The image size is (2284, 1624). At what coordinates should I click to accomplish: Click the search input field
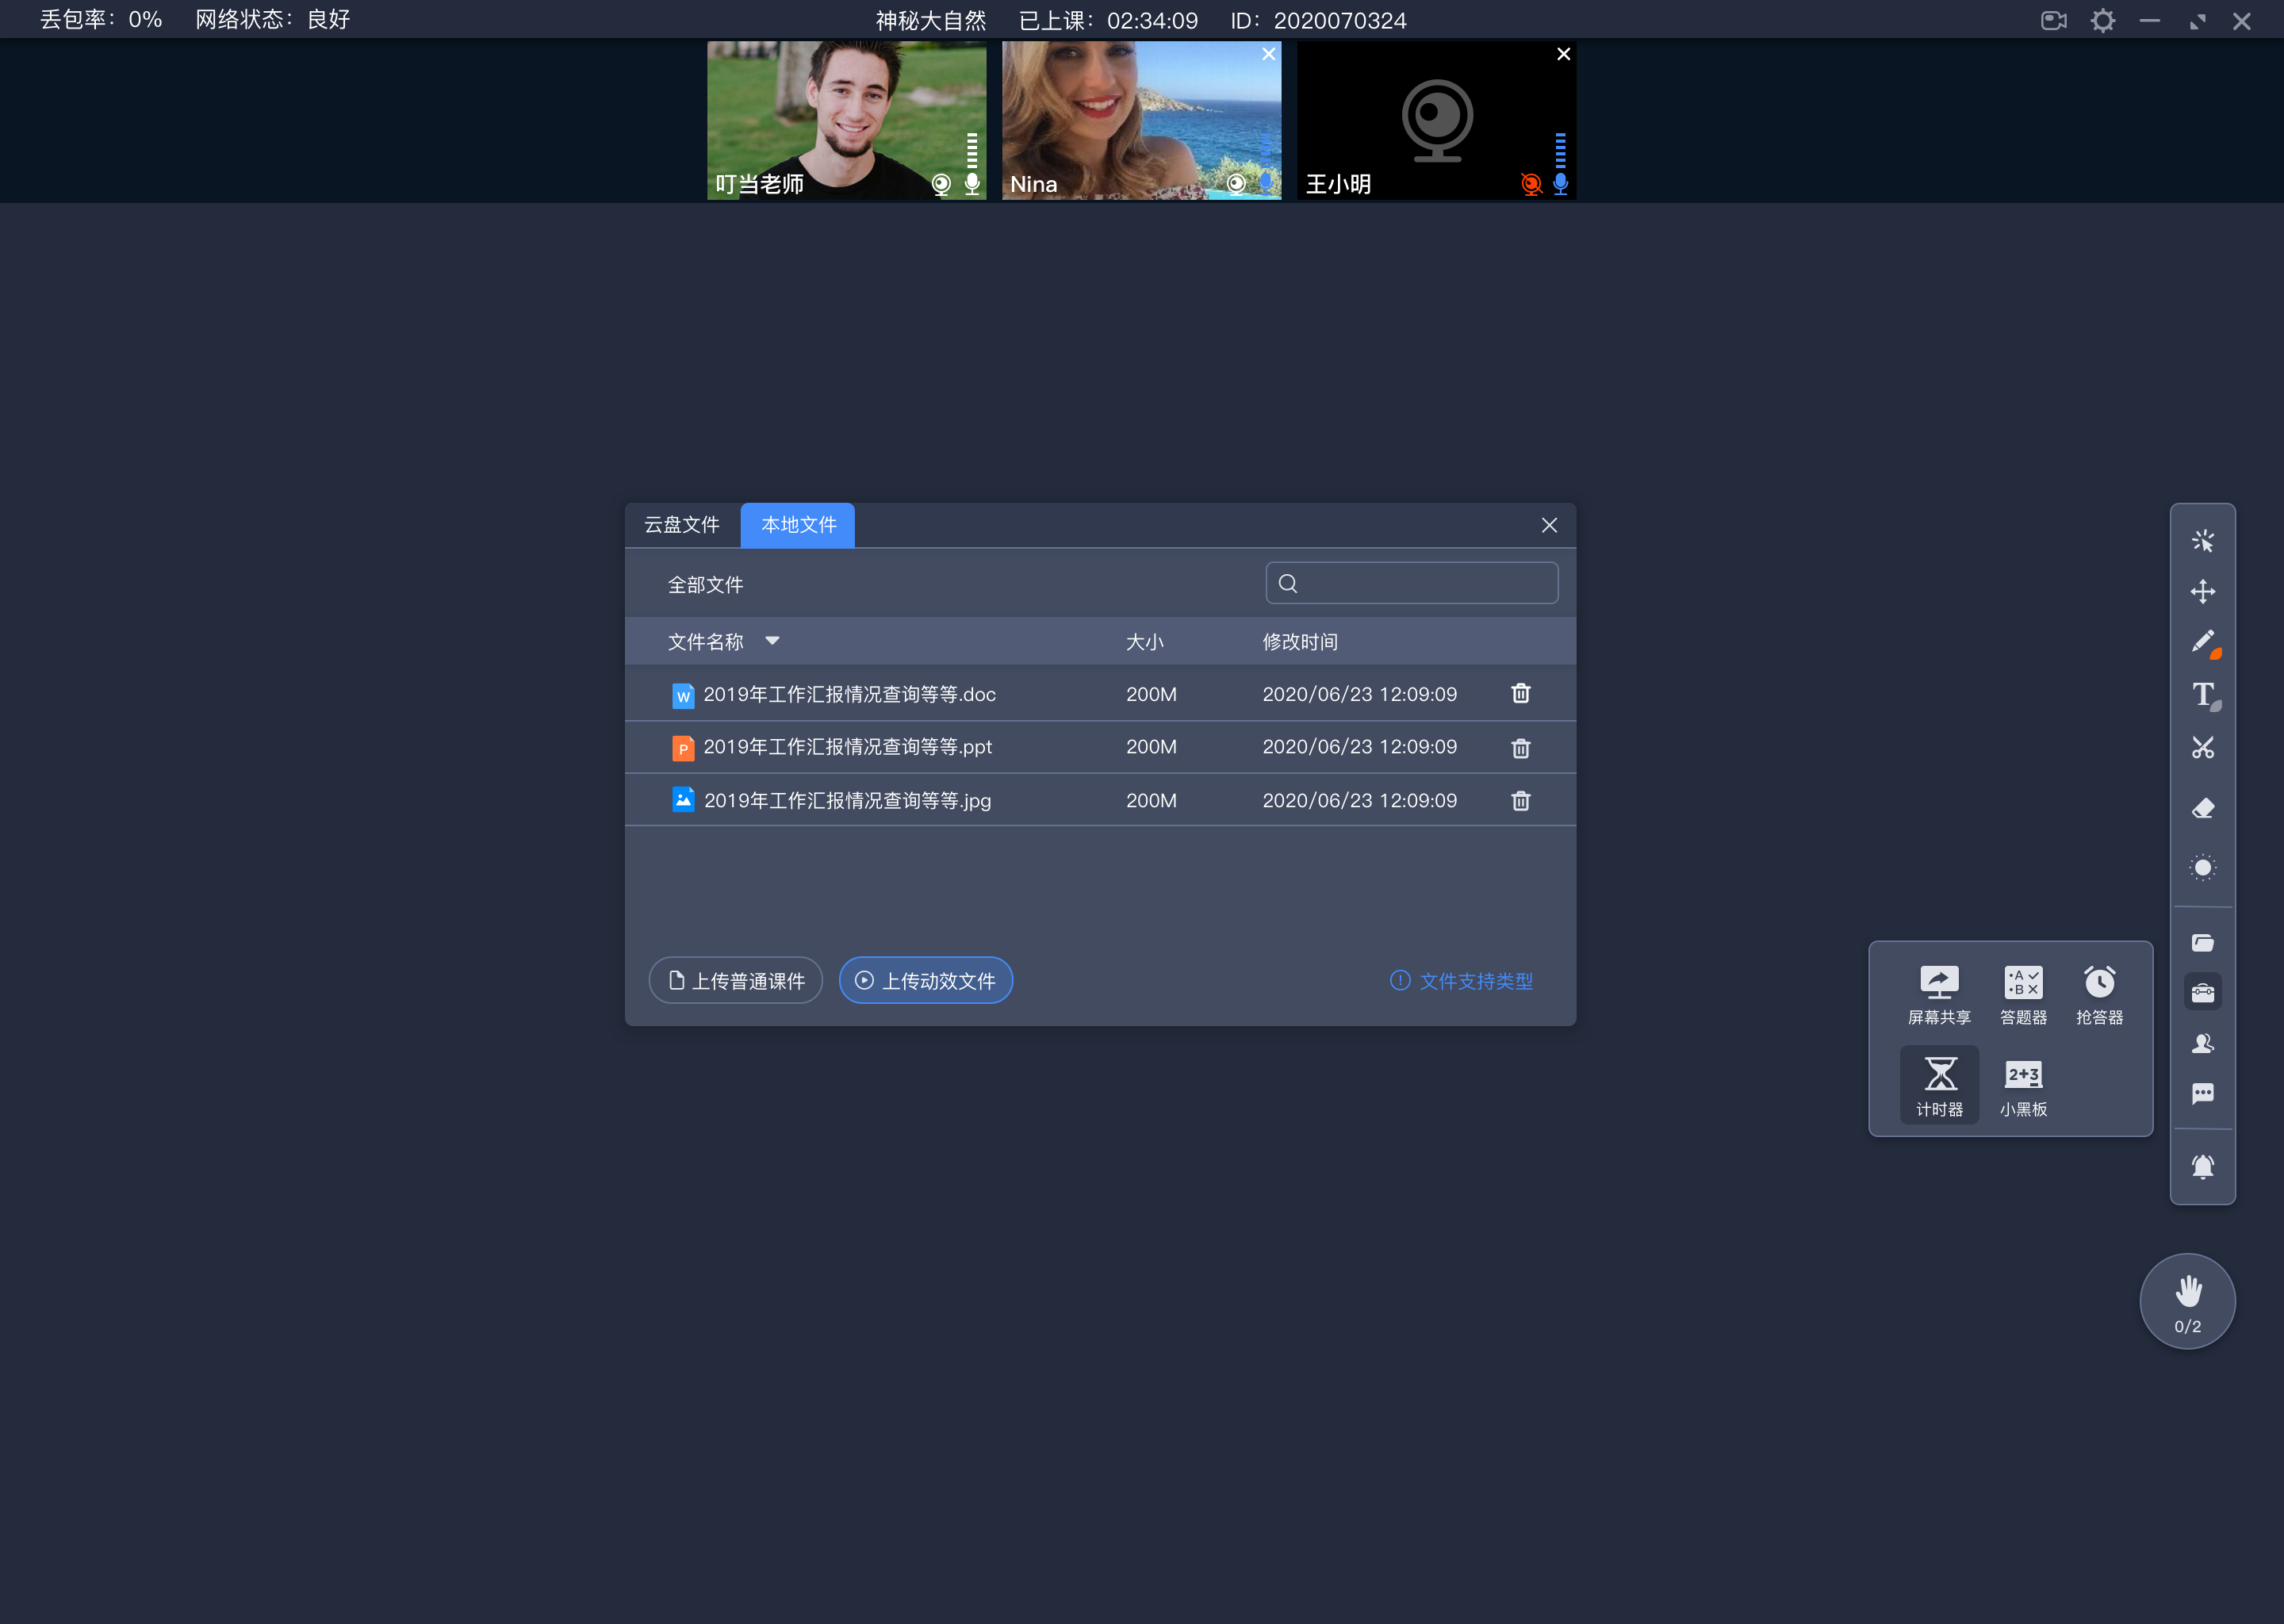[x=1412, y=584]
